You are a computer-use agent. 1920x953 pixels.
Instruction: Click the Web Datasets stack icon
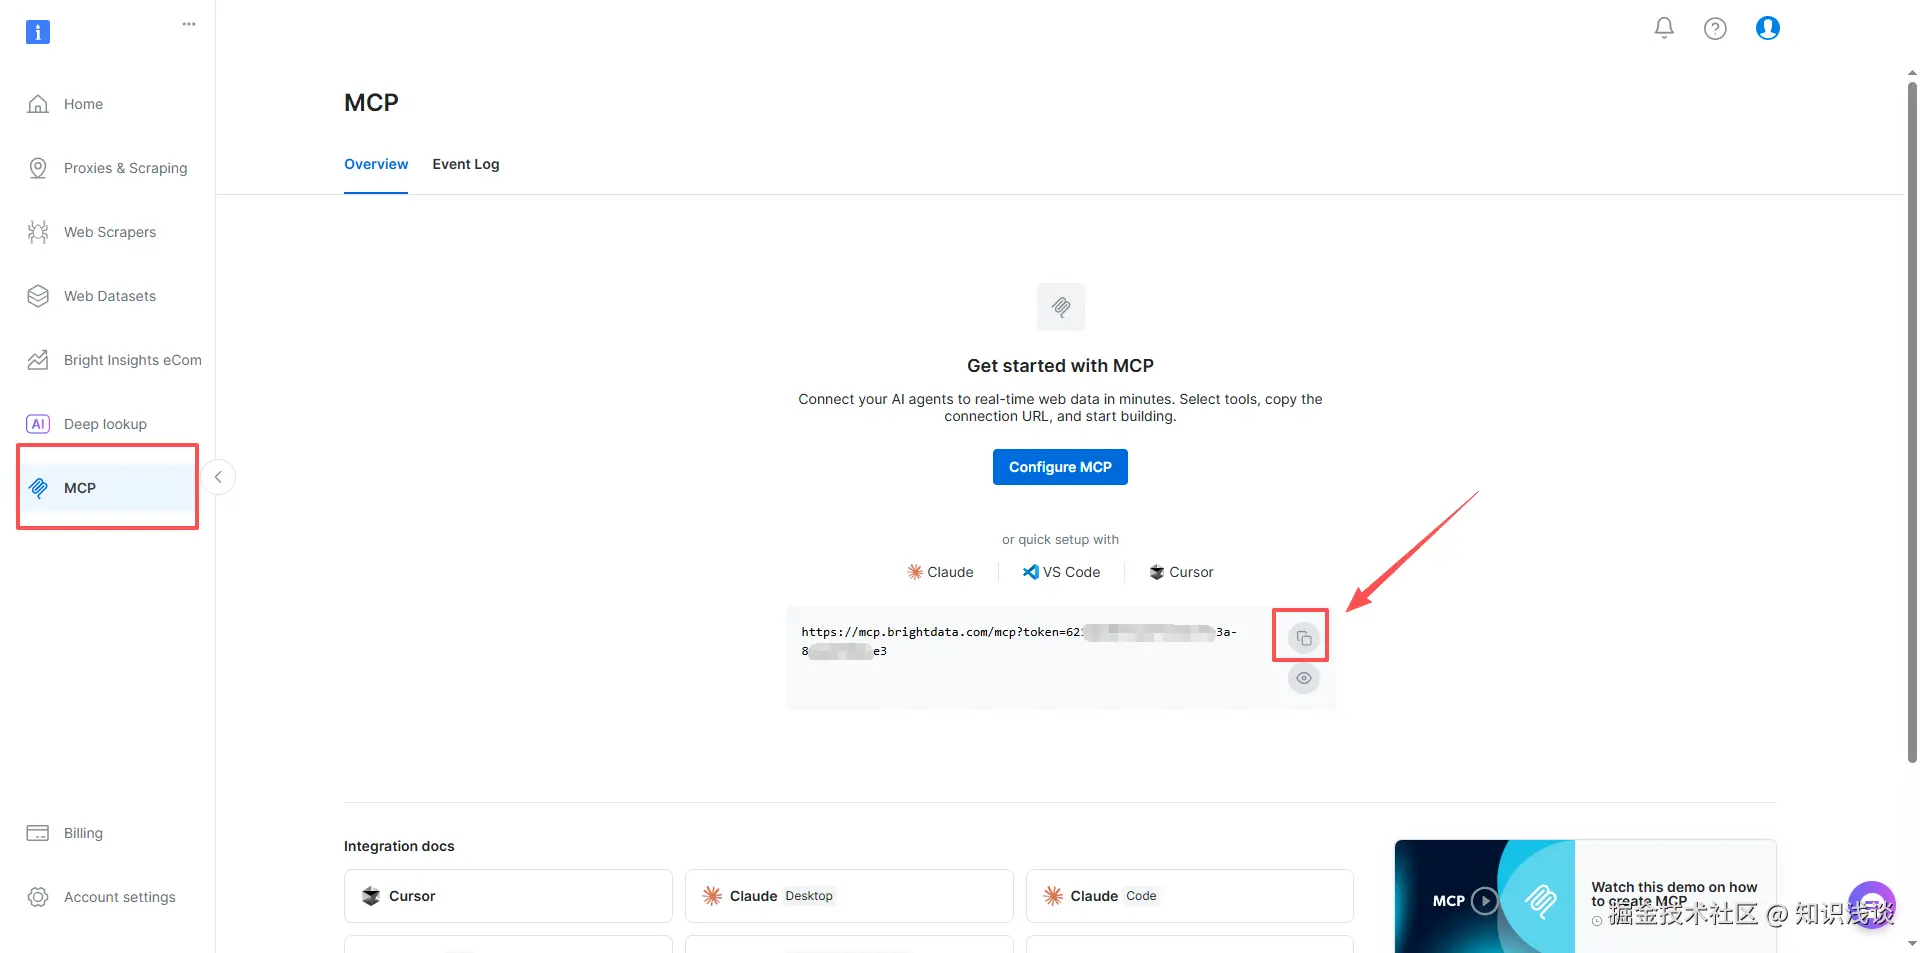(x=38, y=296)
